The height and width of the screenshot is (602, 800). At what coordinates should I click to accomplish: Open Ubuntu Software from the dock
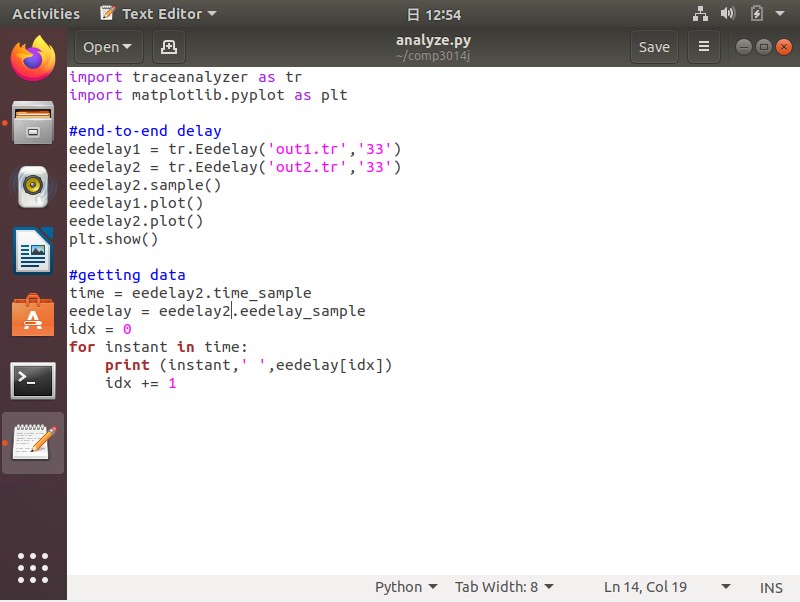33,315
